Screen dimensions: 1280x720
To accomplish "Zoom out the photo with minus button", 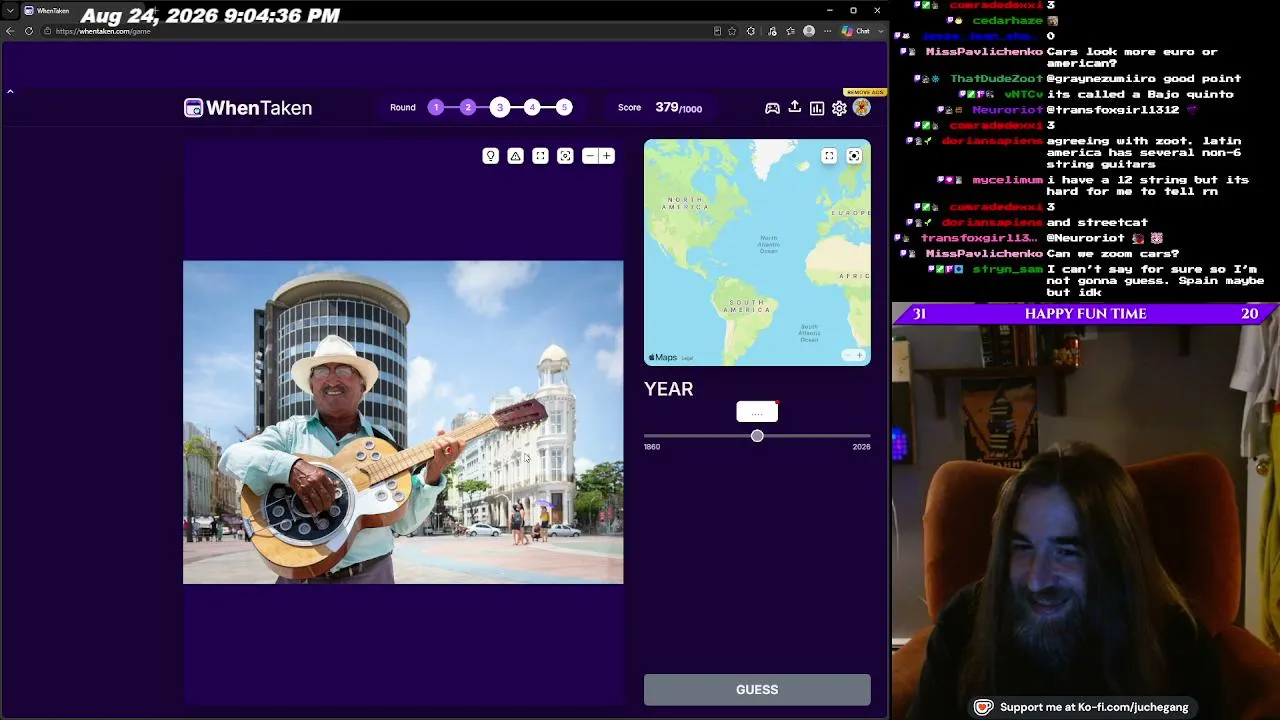I will 590,156.
